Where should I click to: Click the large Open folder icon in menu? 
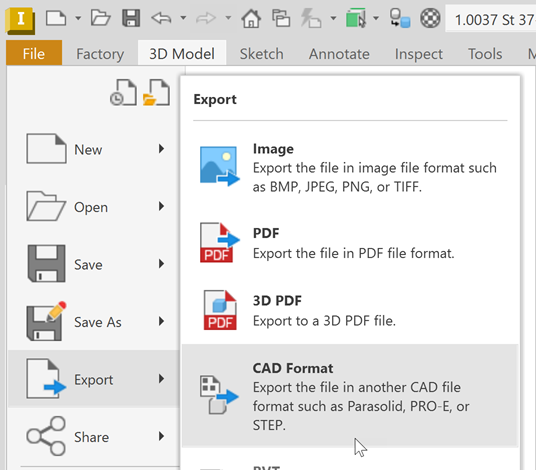[x=46, y=206]
